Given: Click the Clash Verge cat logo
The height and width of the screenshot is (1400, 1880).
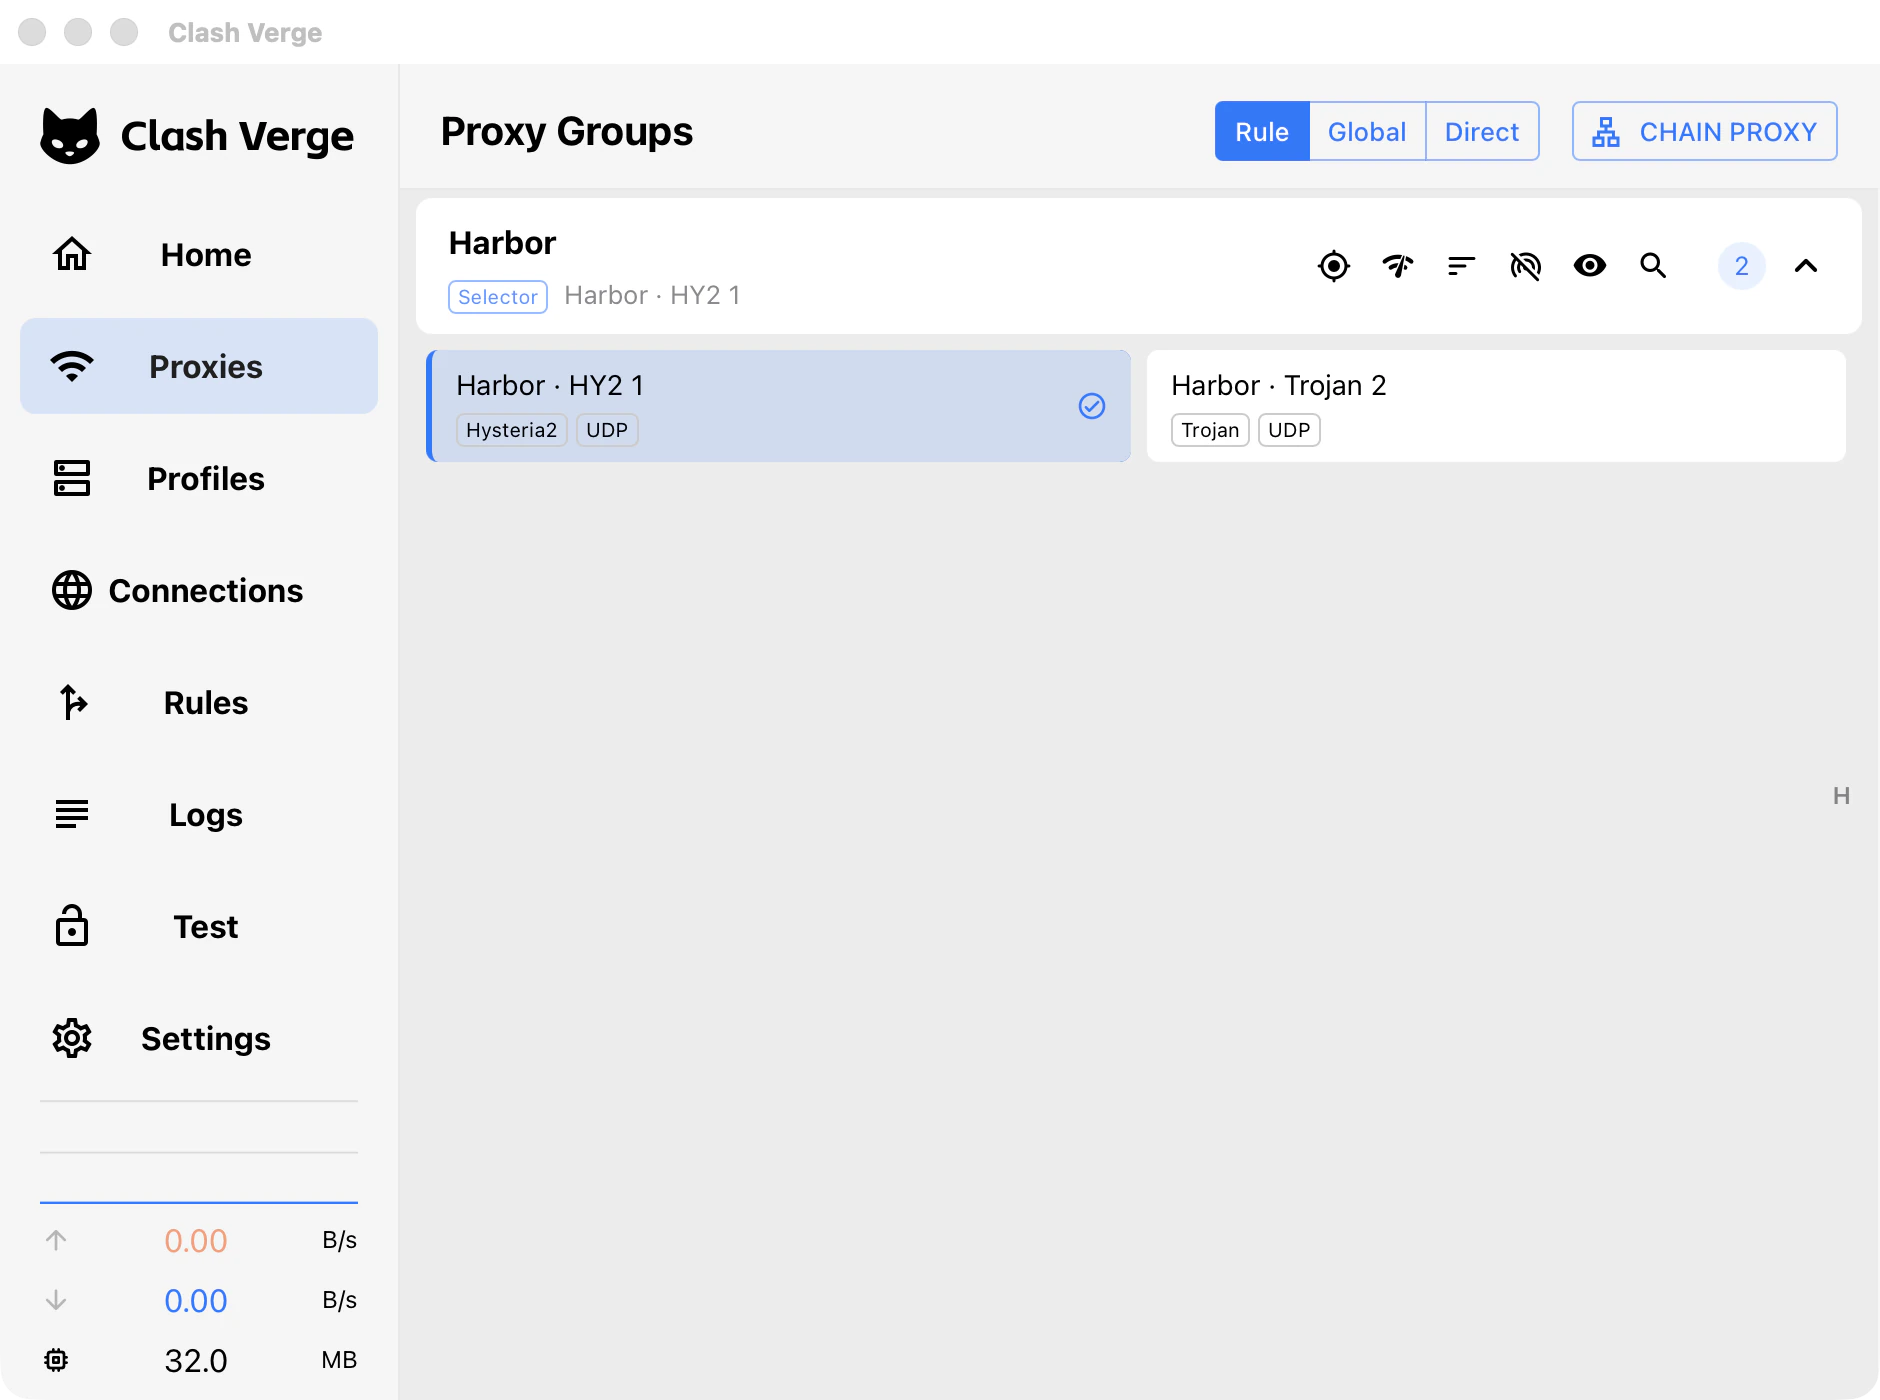Looking at the screenshot, I should pyautogui.click(x=70, y=135).
